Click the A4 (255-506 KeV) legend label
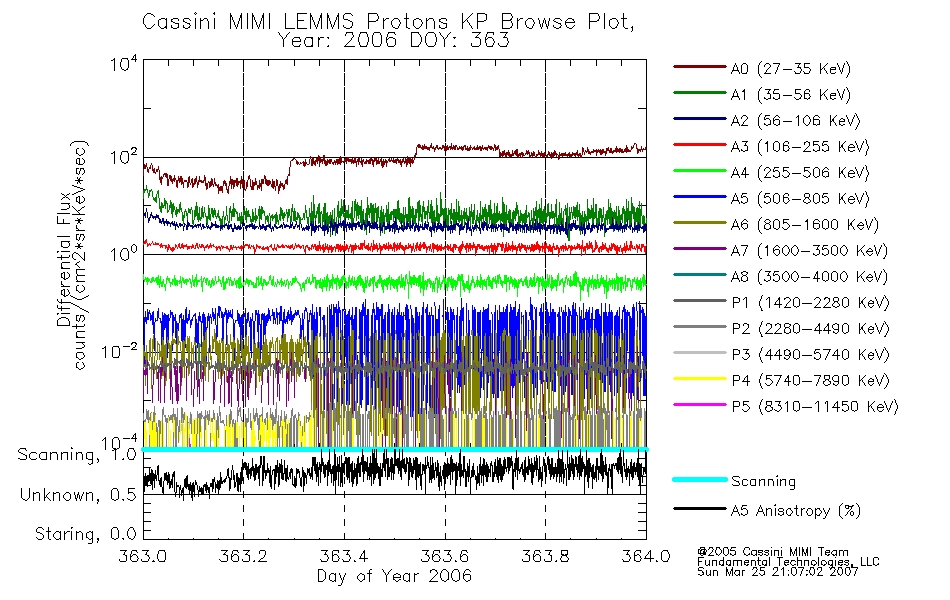The image size is (950, 600). pos(800,173)
